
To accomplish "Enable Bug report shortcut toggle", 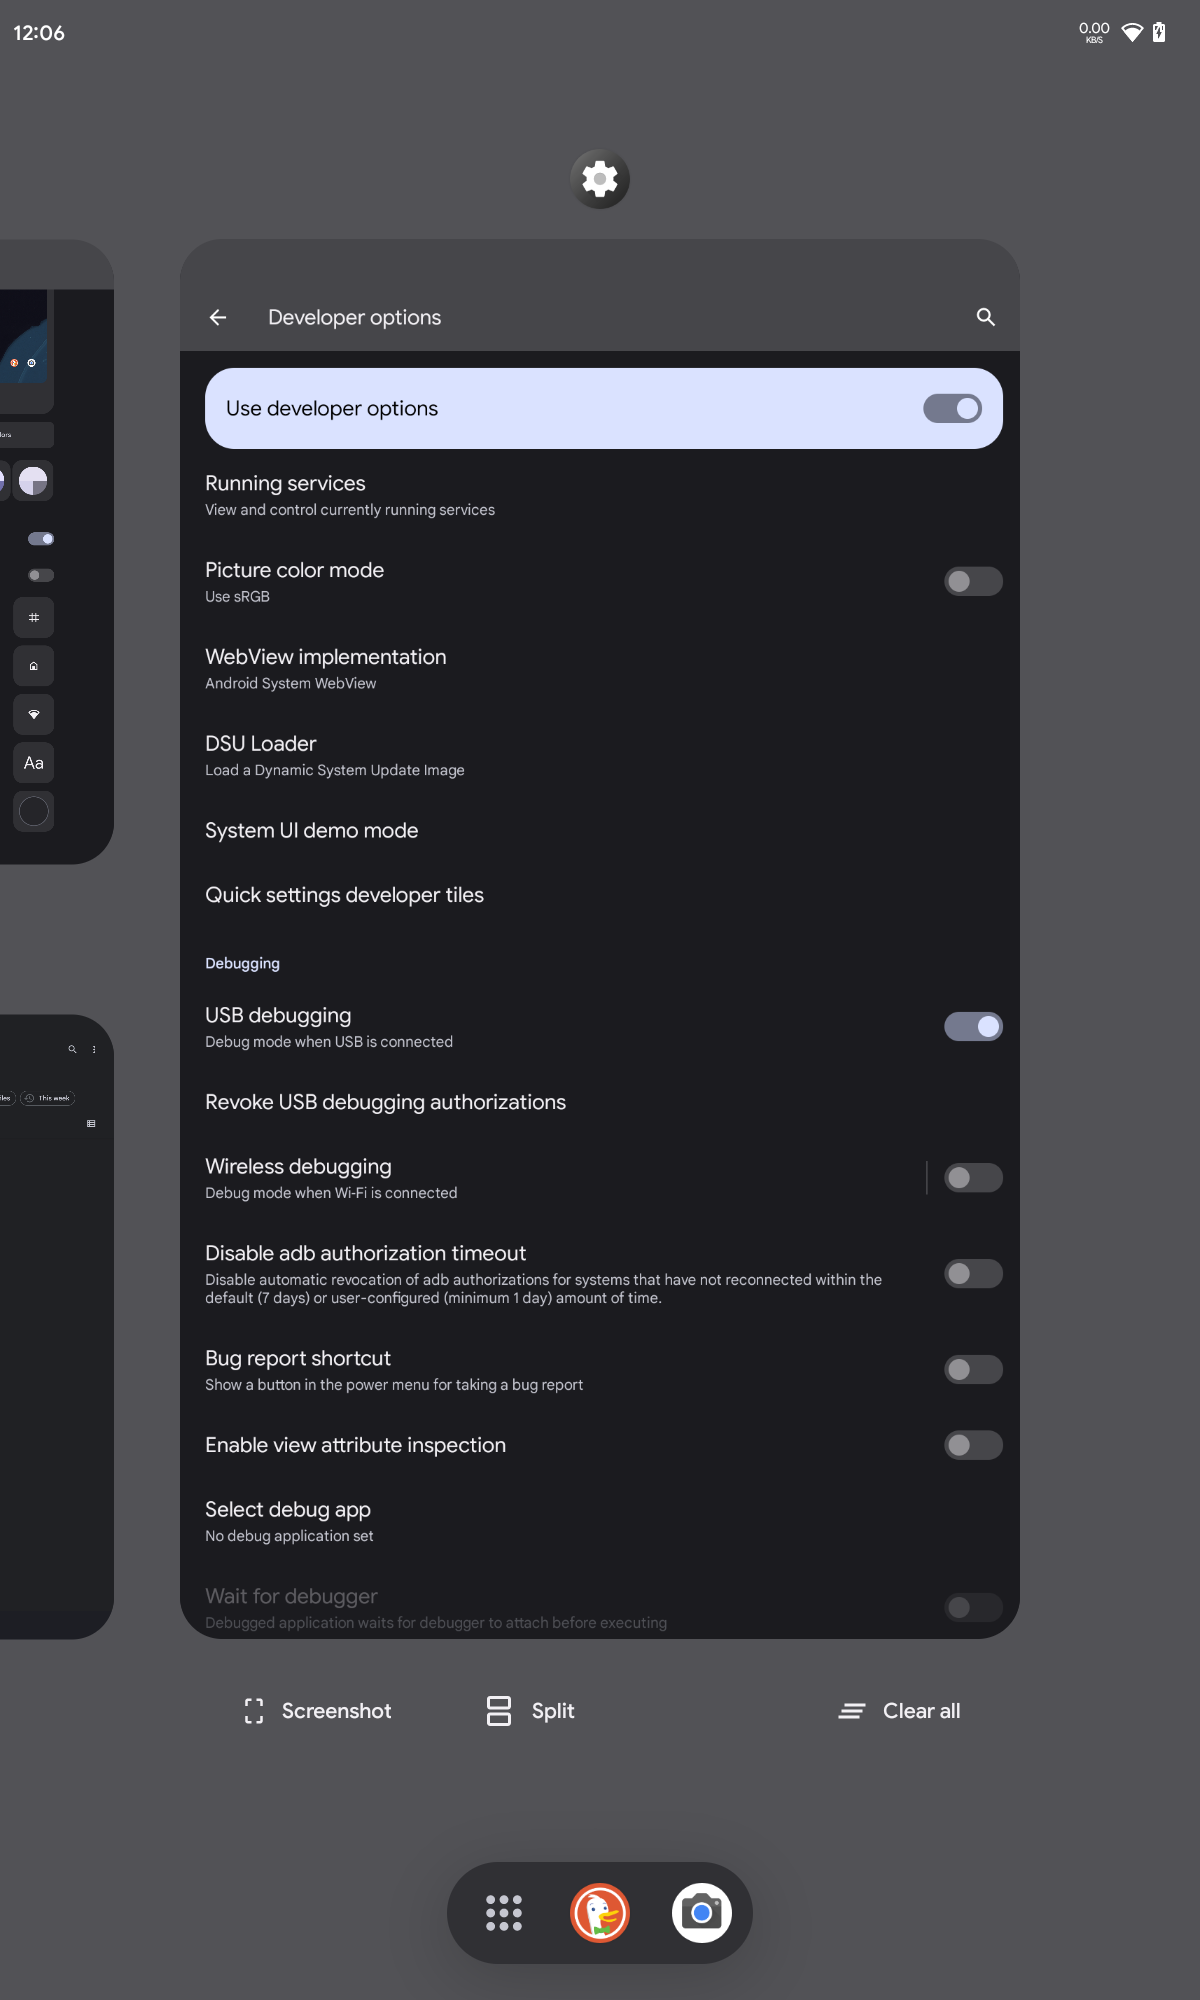I will [x=973, y=1370].
